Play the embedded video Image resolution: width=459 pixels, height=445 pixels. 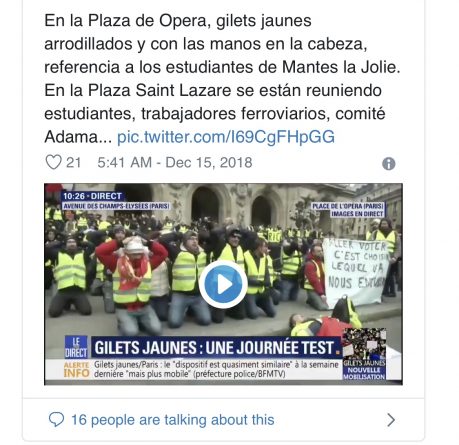click(223, 284)
